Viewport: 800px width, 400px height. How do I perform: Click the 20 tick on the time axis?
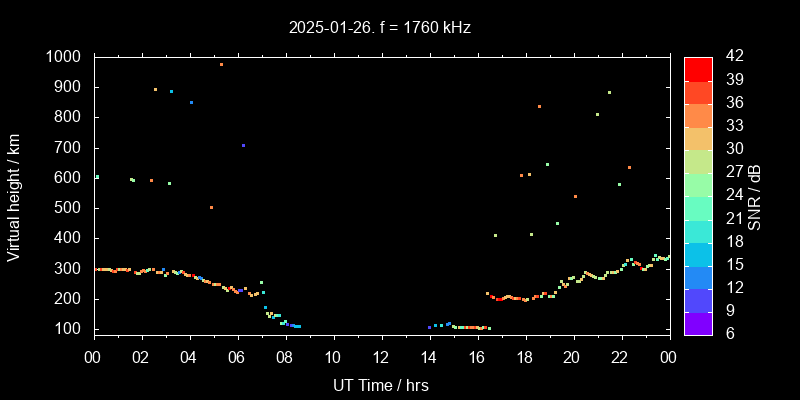pos(572,357)
